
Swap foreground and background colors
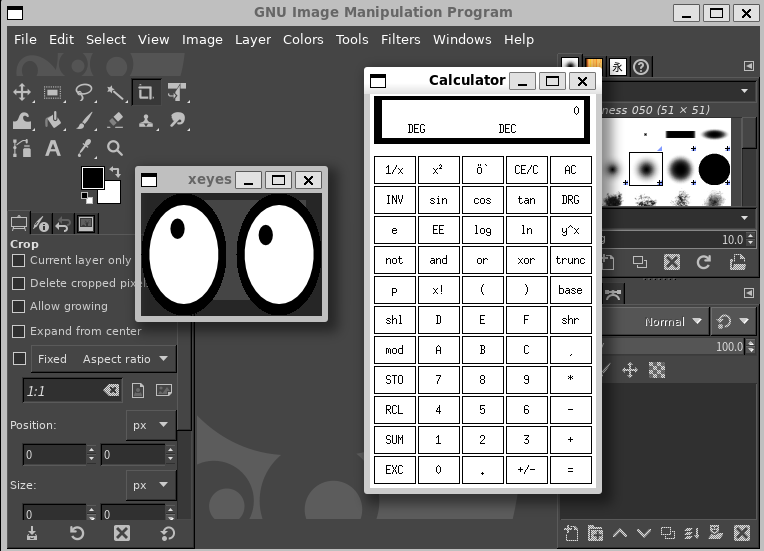115,172
